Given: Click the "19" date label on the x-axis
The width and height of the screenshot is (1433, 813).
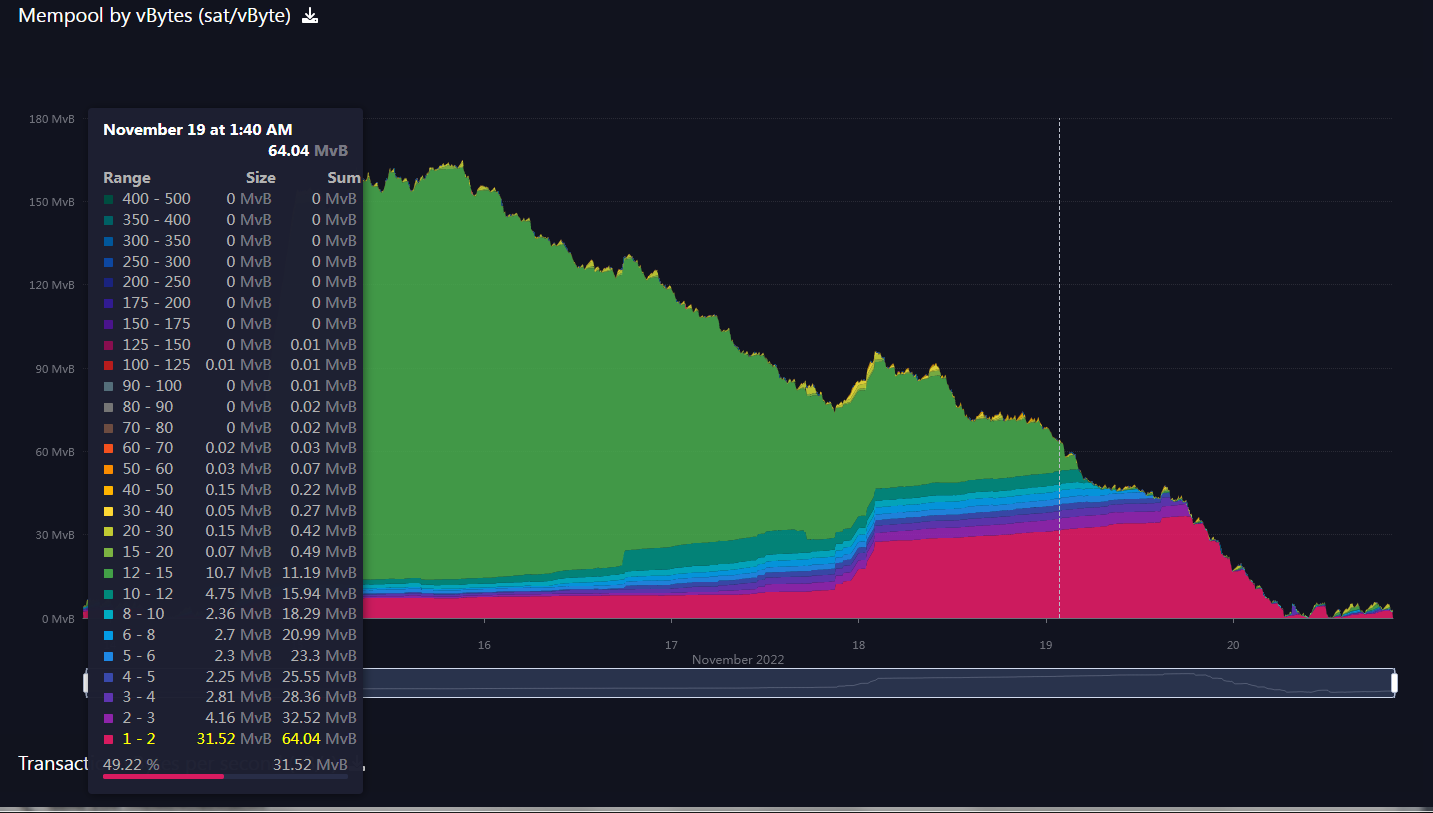Looking at the screenshot, I should 1045,645.
